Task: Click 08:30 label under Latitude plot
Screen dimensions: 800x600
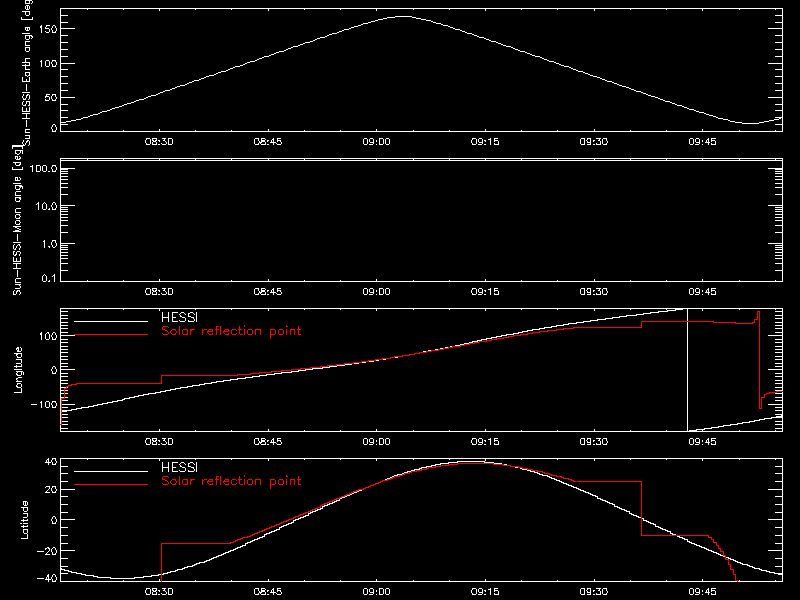Action: (x=159, y=592)
